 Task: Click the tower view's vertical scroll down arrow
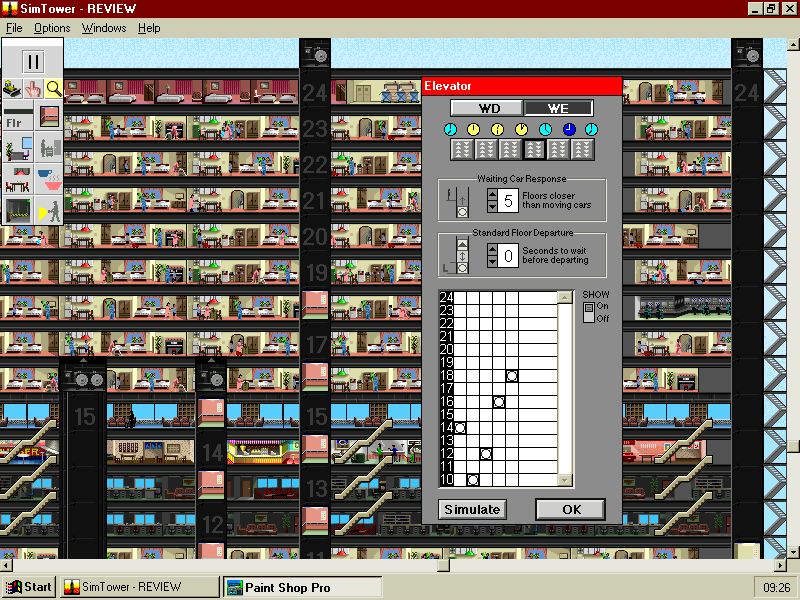(x=793, y=553)
